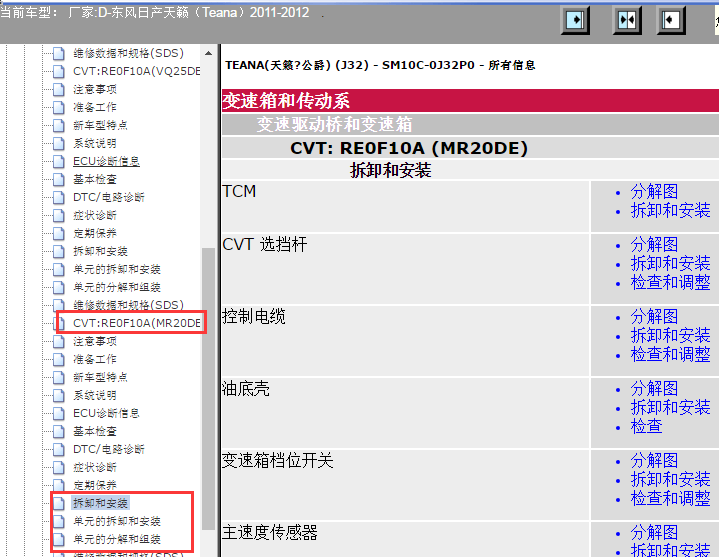Open 分解图 link for 主速度传感器
This screenshot has width=719, height=557.
click(x=654, y=533)
